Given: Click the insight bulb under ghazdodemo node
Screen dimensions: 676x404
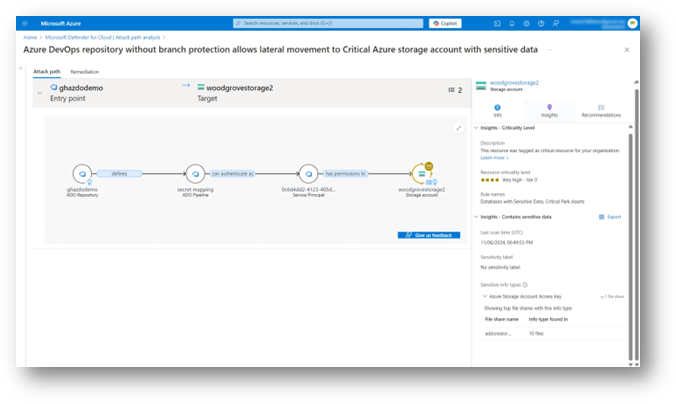Looking at the screenshot, I should point(90,182).
